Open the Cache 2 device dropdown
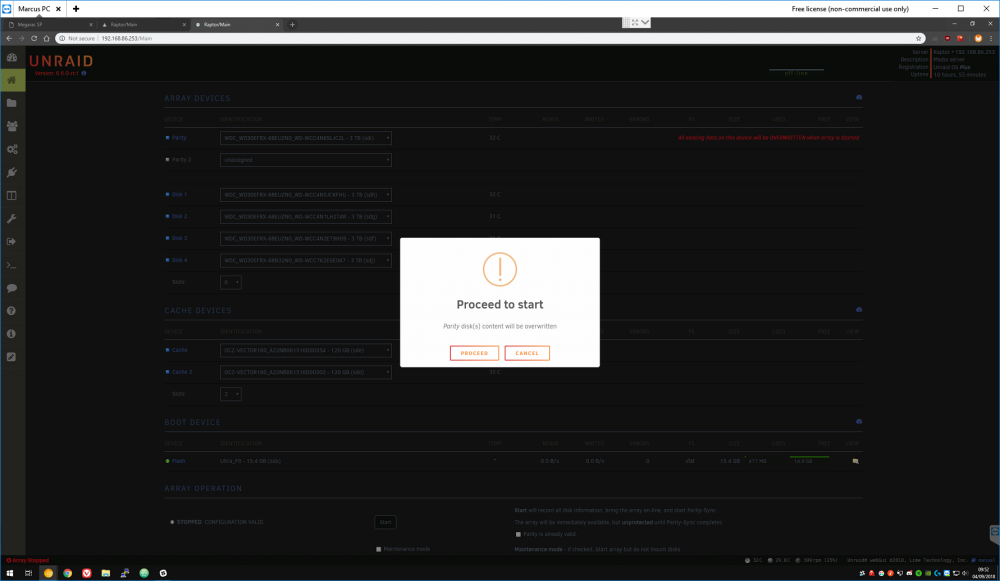 (305, 372)
